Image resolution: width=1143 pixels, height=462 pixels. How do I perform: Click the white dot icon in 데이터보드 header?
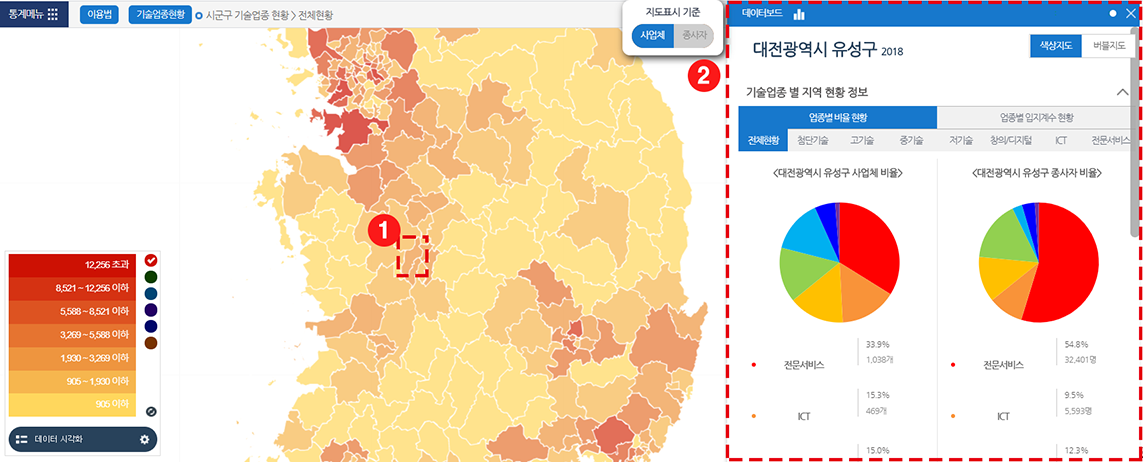pos(1112,13)
